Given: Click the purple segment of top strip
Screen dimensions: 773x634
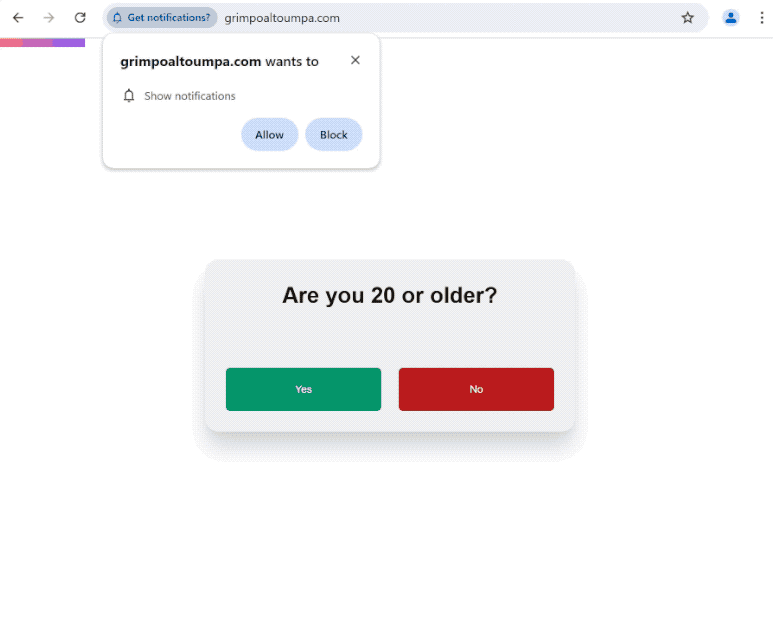Looking at the screenshot, I should [69, 43].
